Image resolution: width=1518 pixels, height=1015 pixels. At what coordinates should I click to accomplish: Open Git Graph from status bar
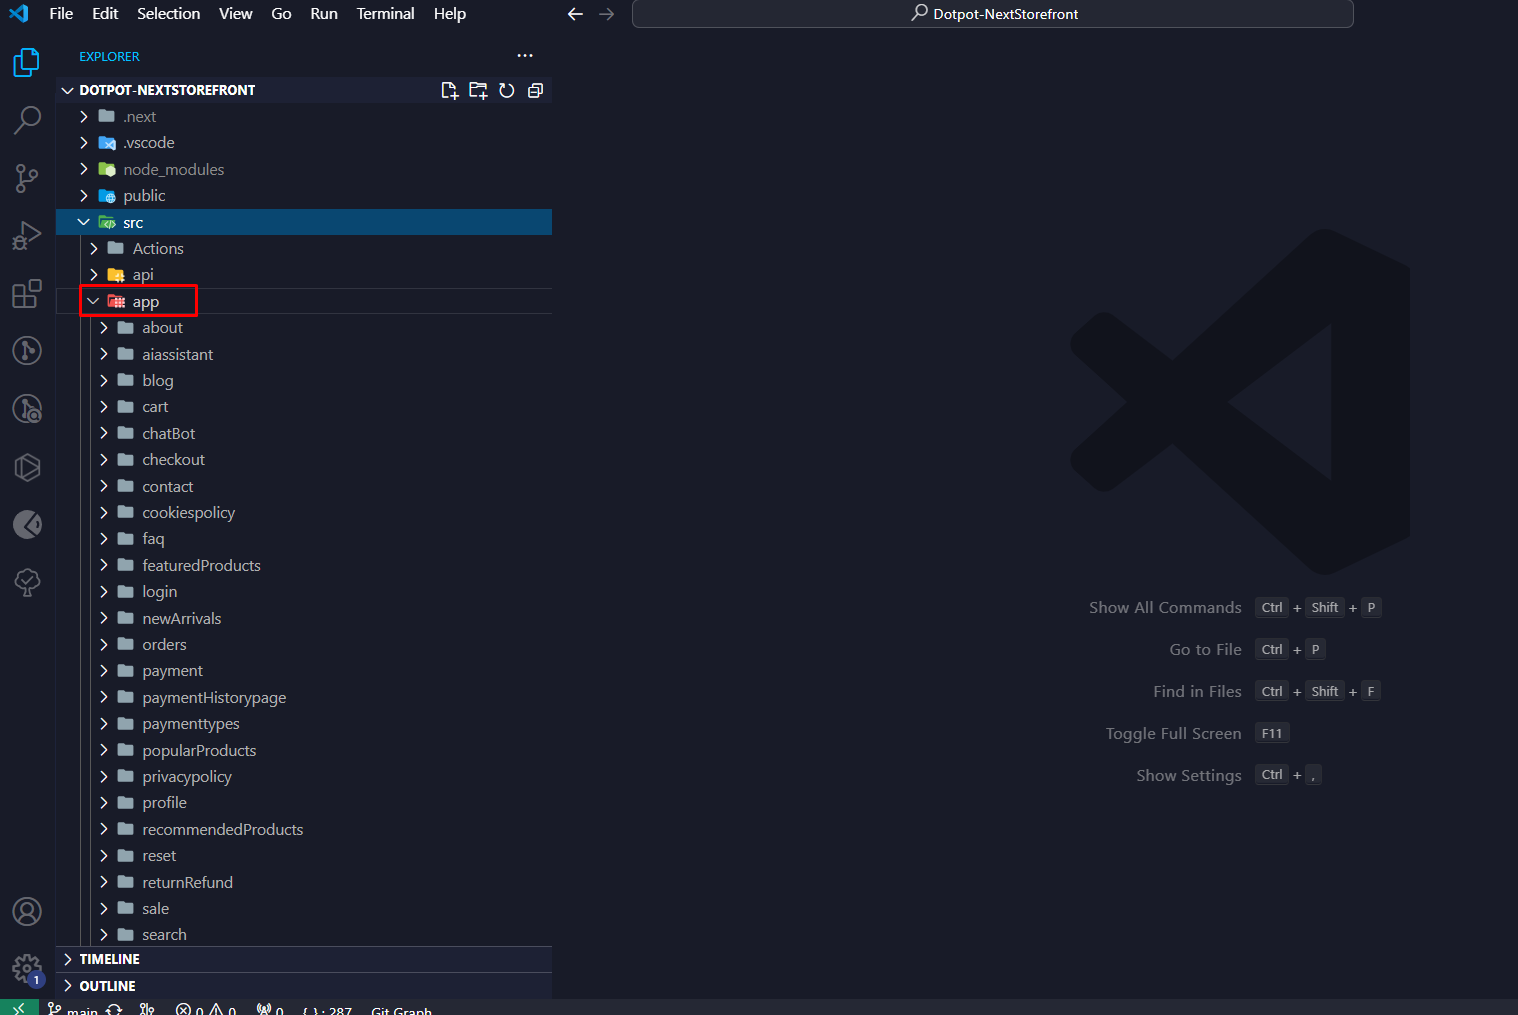(x=402, y=1009)
